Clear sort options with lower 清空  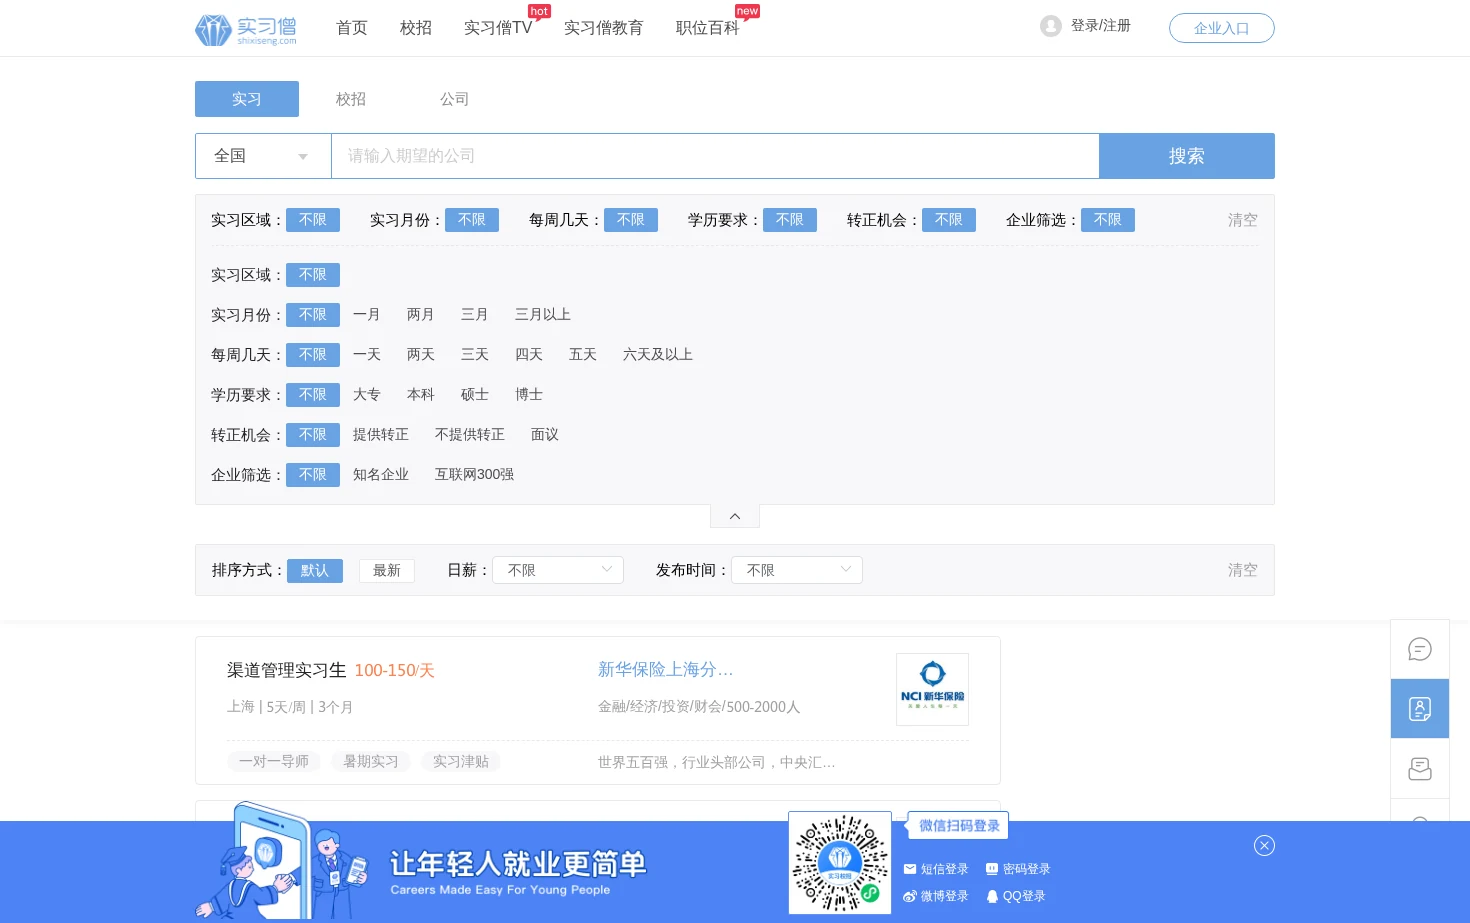click(1243, 570)
